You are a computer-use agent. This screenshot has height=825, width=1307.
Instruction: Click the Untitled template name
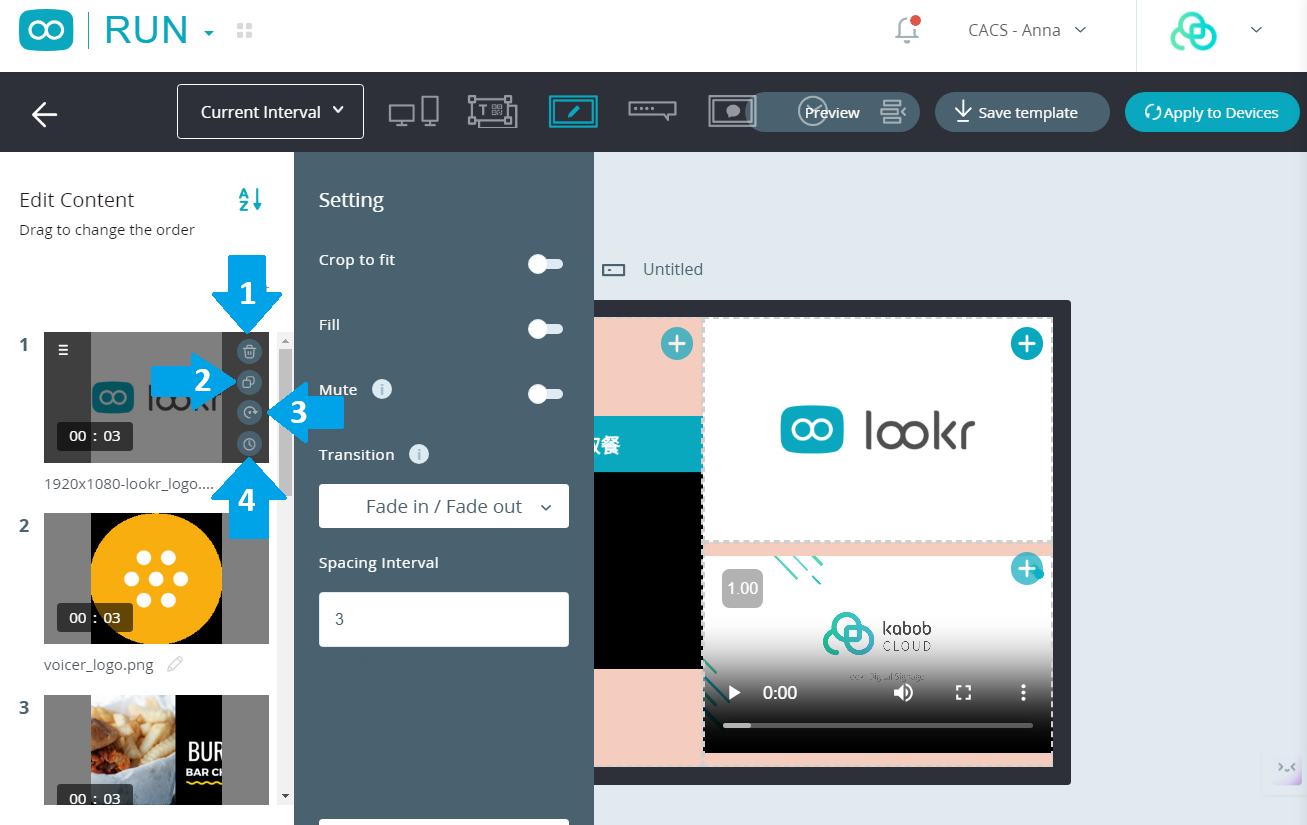pyautogui.click(x=673, y=269)
